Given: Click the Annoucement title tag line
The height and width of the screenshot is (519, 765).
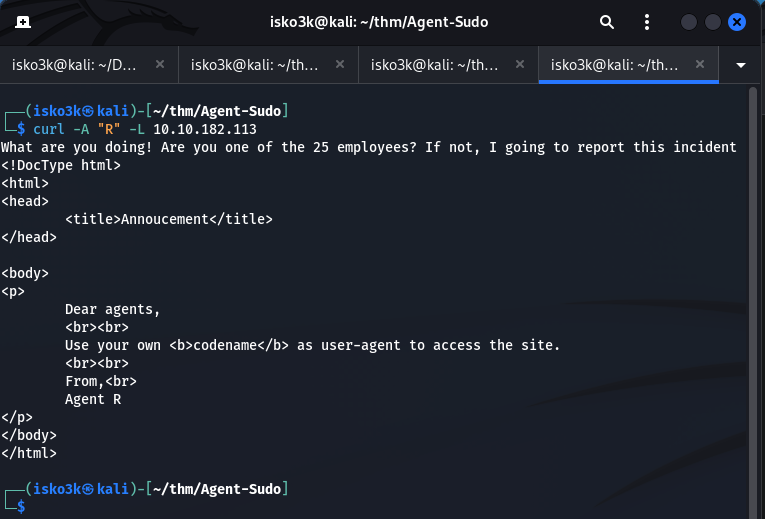Looking at the screenshot, I should point(168,219).
